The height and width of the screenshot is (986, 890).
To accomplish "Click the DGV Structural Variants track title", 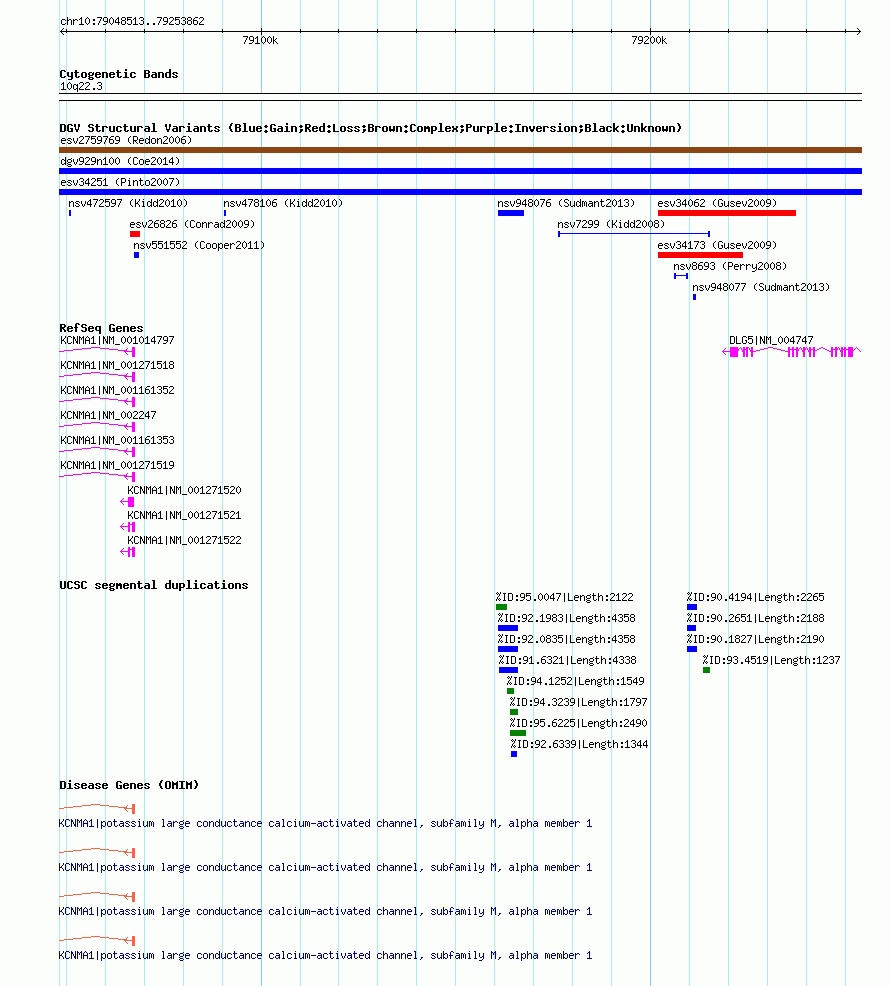I will [x=370, y=128].
